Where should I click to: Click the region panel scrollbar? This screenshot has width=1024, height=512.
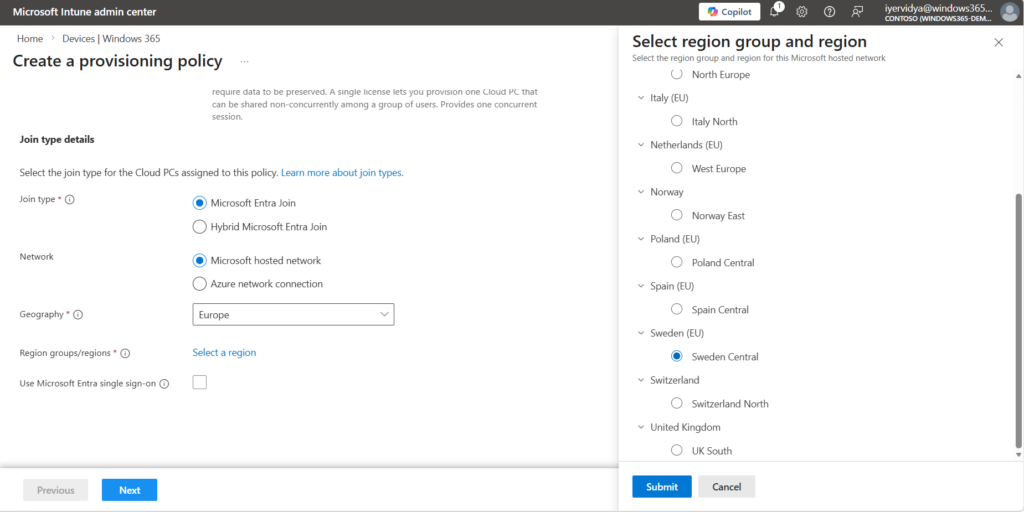(1019, 320)
